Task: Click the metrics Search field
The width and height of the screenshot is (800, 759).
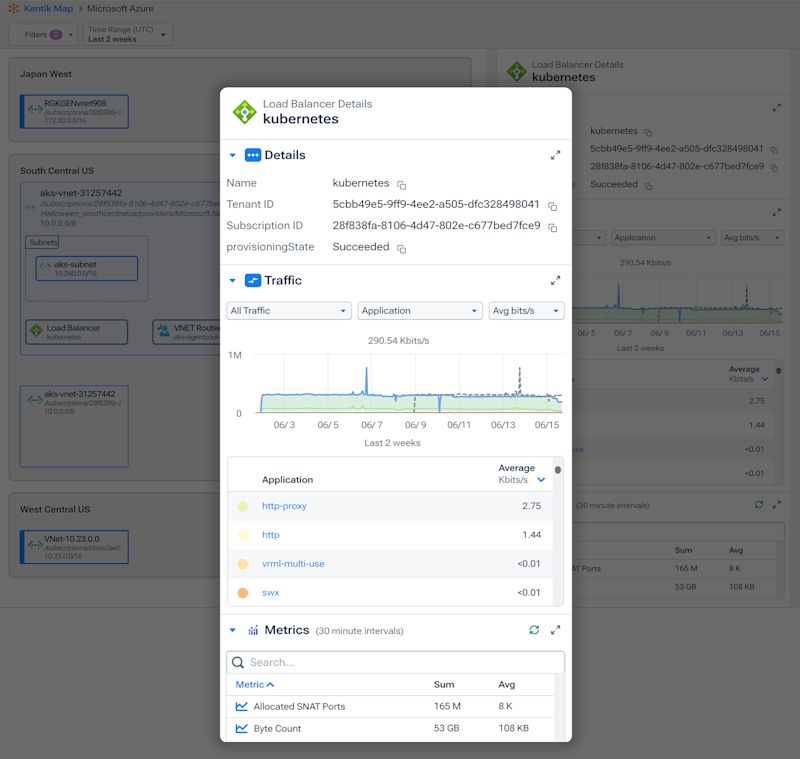Action: tap(395, 662)
